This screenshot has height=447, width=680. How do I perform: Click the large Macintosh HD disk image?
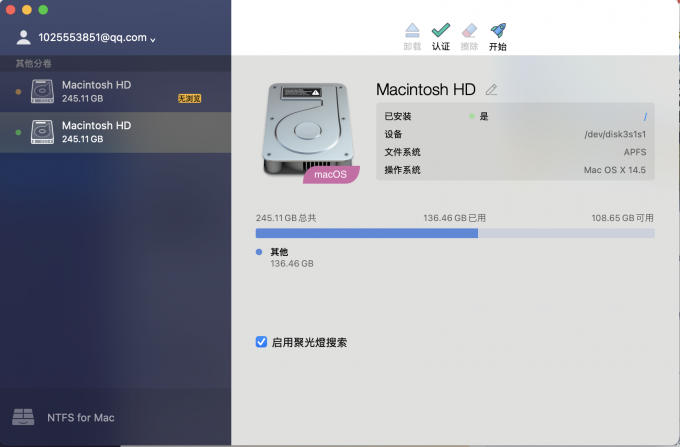pos(308,129)
